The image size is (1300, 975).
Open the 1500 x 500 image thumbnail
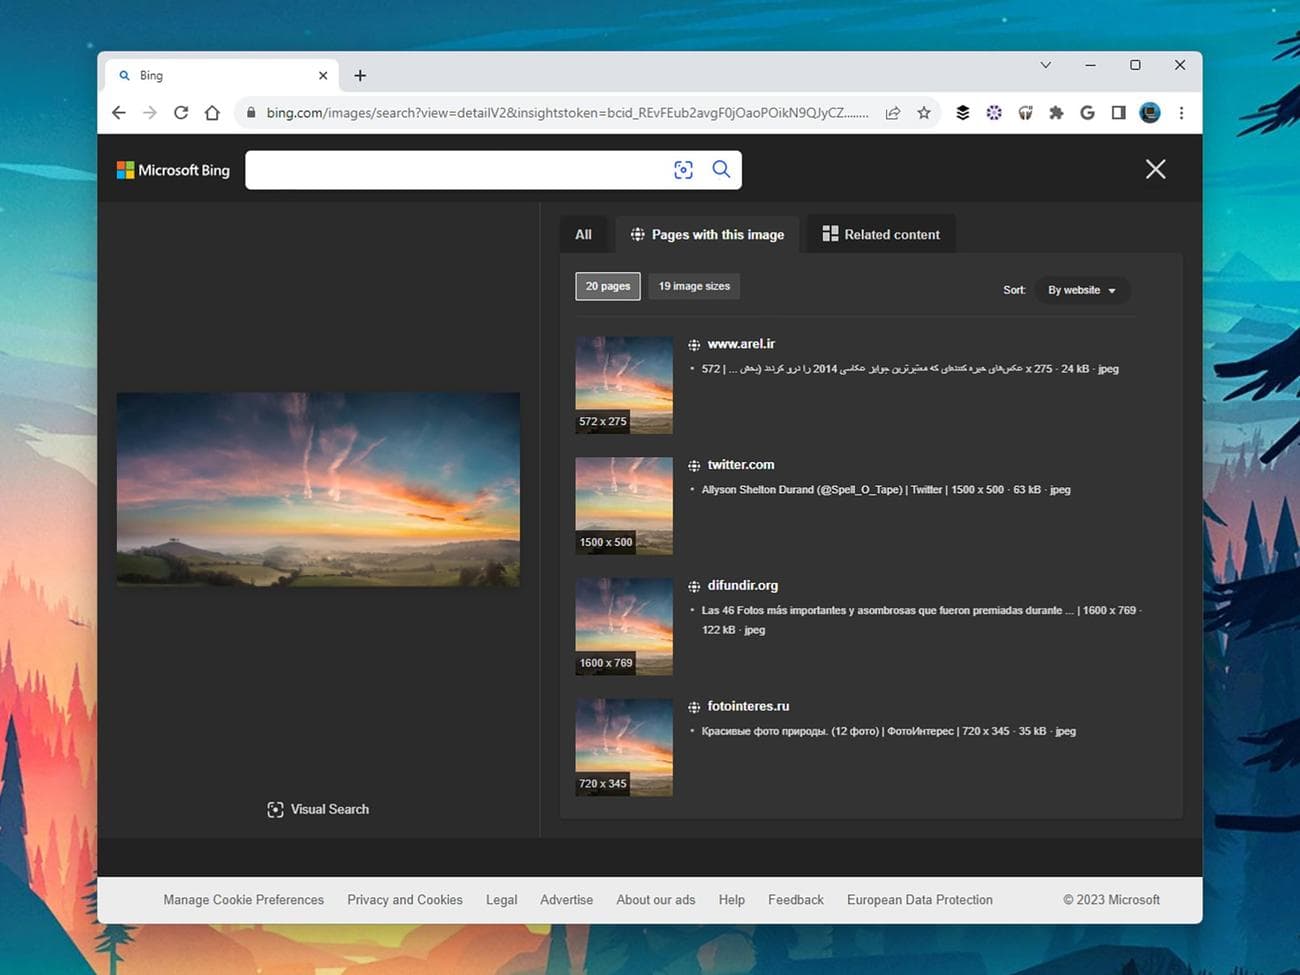tap(623, 505)
